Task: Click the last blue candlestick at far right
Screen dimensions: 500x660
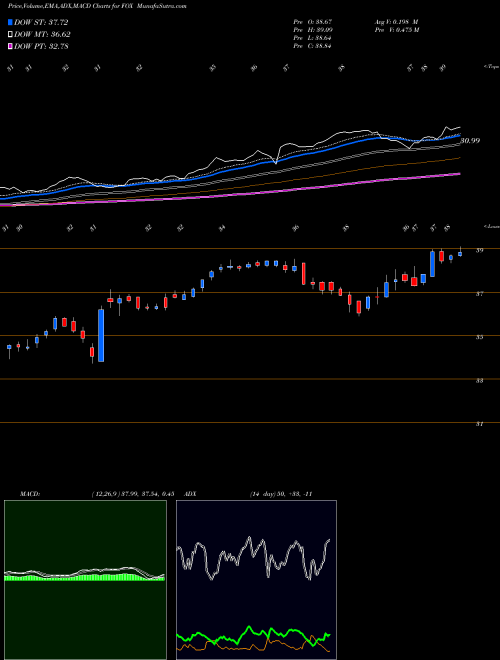Action: coord(460,254)
